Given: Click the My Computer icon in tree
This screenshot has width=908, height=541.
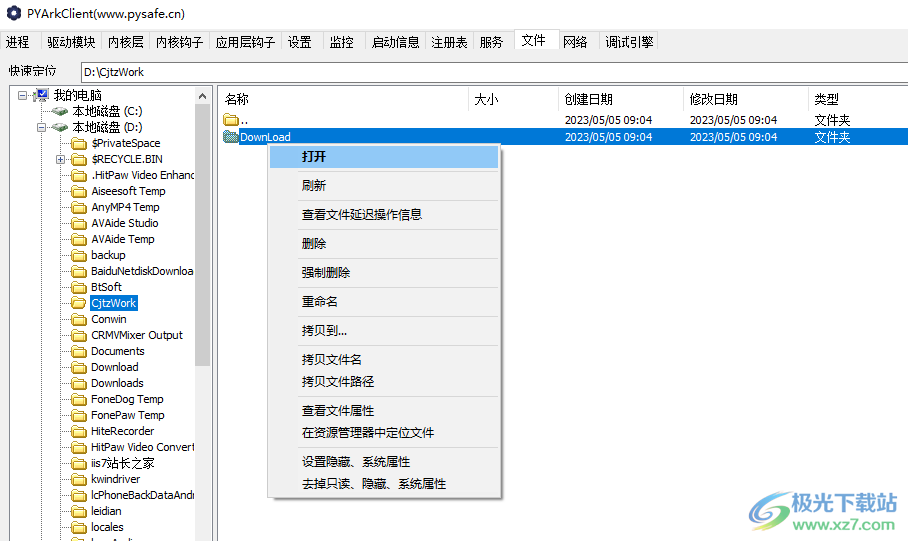Looking at the screenshot, I should (x=42, y=95).
